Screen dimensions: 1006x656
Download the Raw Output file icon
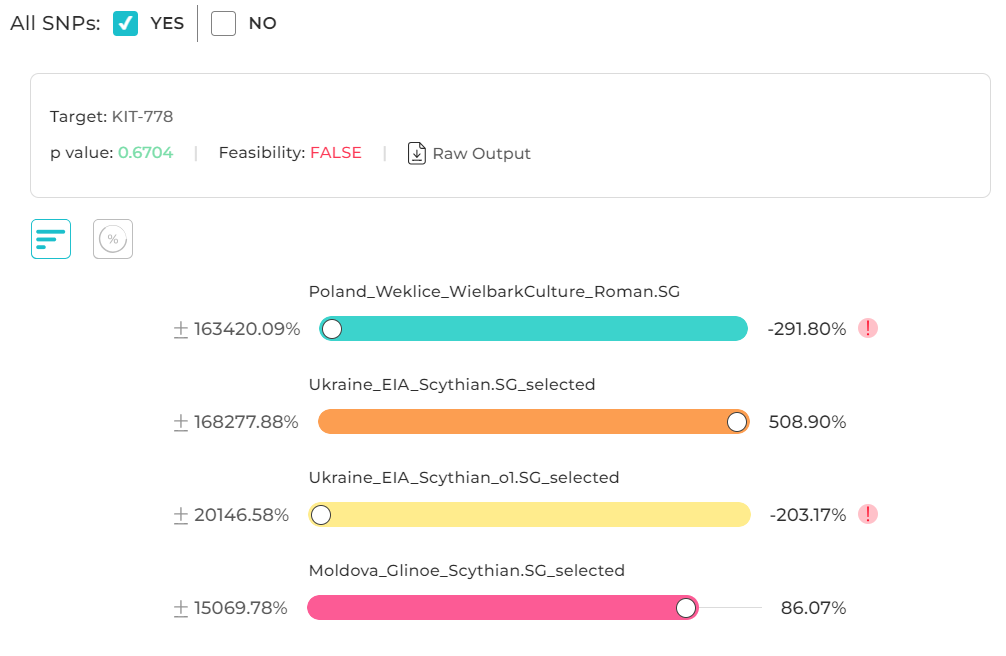[417, 153]
